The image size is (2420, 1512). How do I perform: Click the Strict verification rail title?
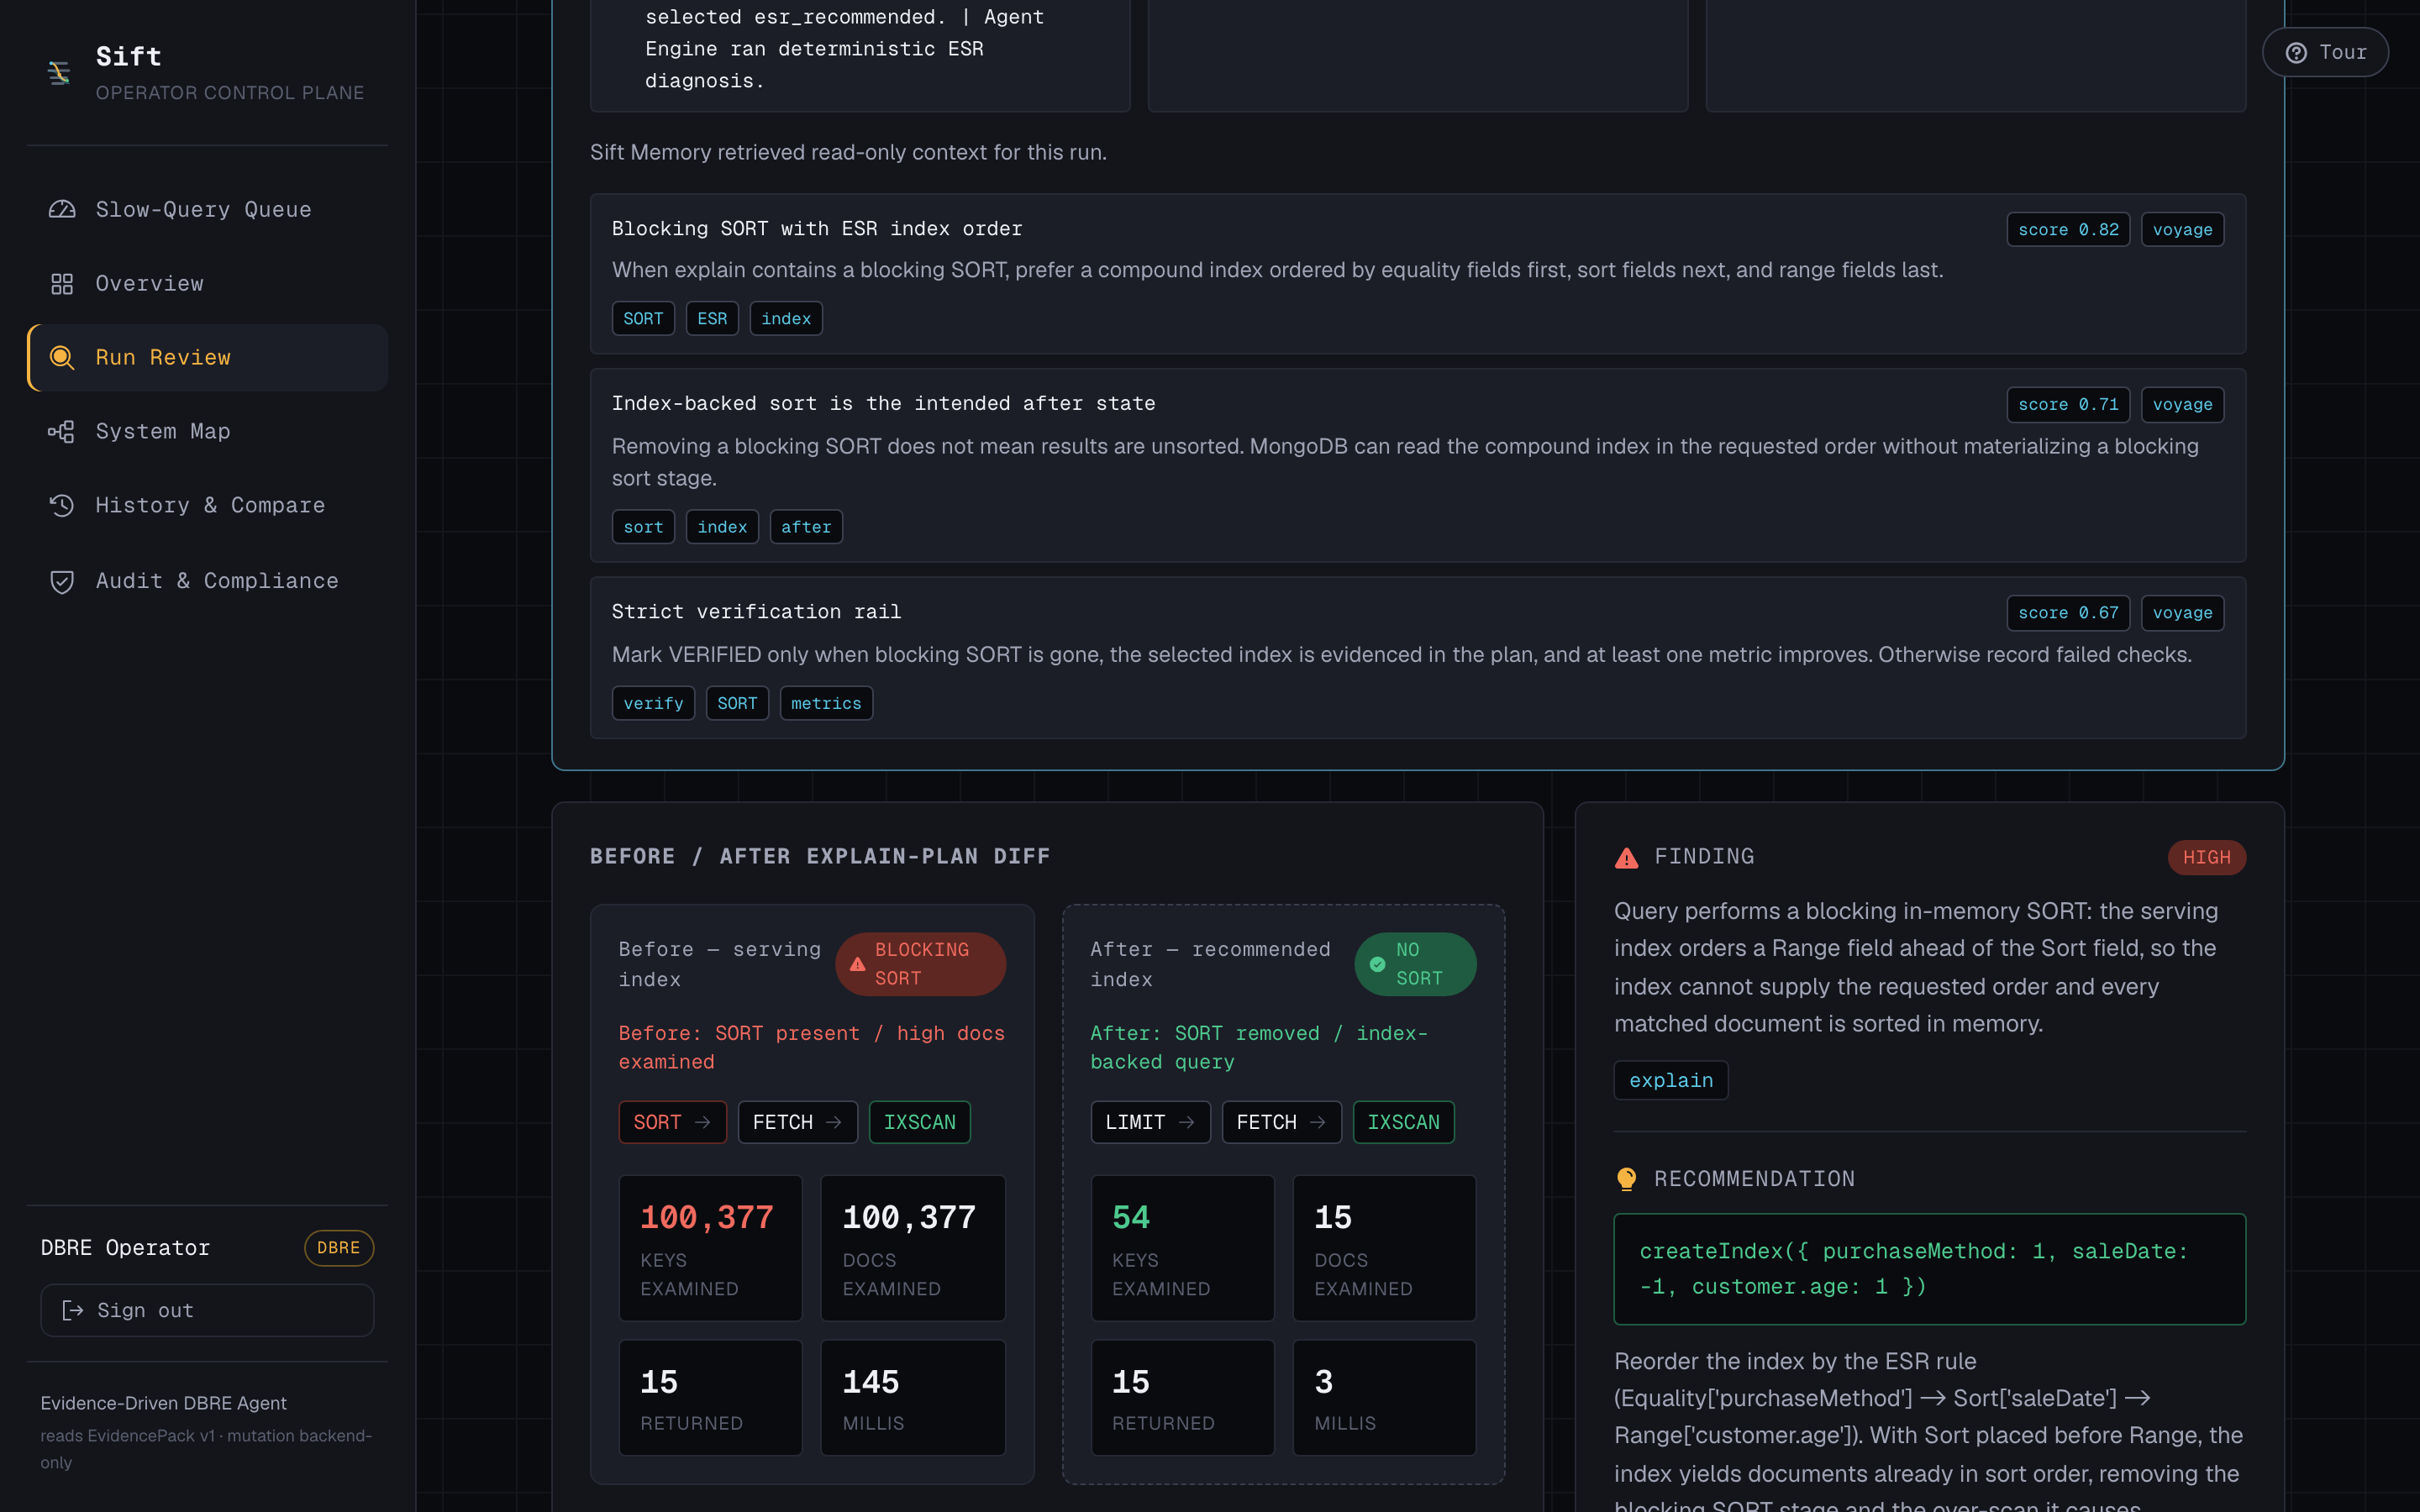pyautogui.click(x=756, y=612)
